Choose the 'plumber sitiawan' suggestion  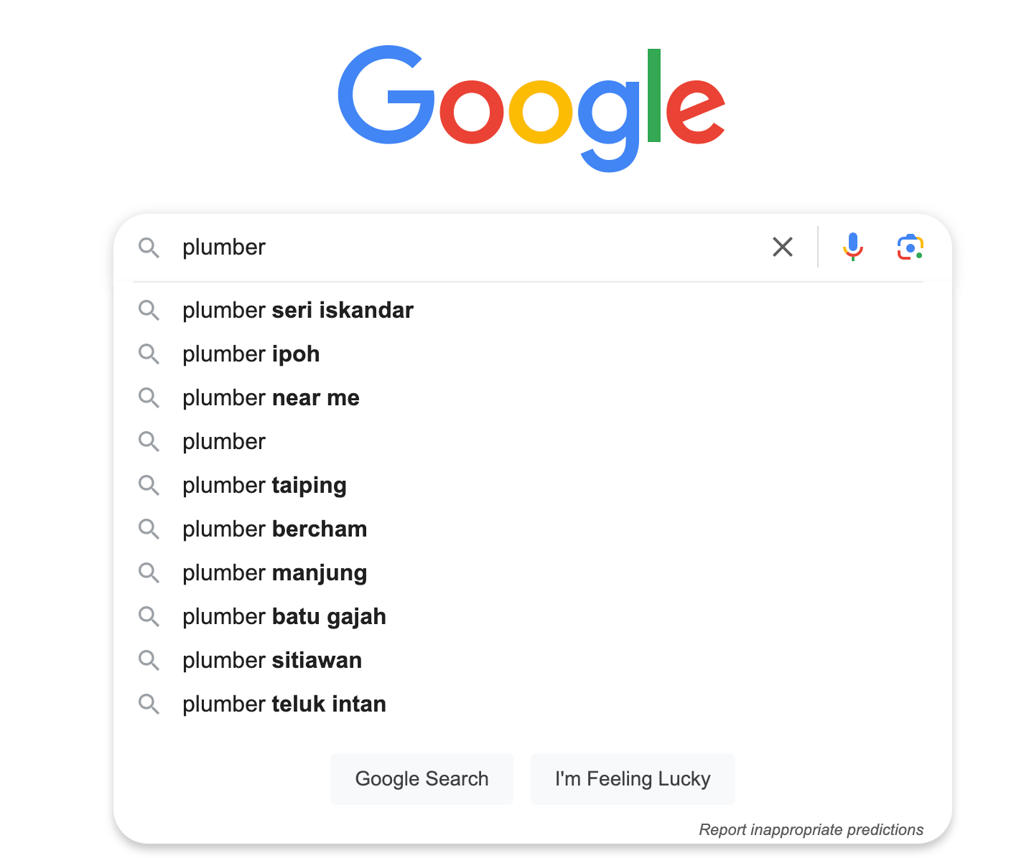pyautogui.click(x=272, y=661)
